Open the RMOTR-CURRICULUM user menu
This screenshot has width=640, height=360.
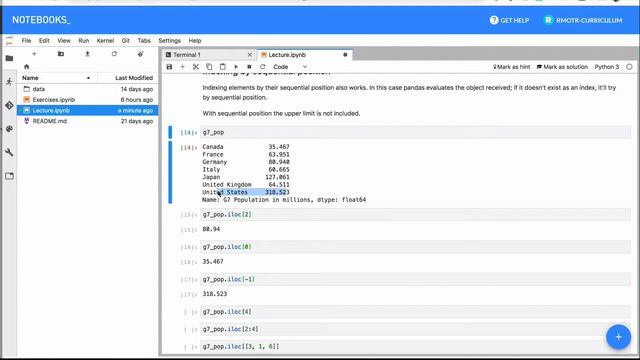pos(583,20)
